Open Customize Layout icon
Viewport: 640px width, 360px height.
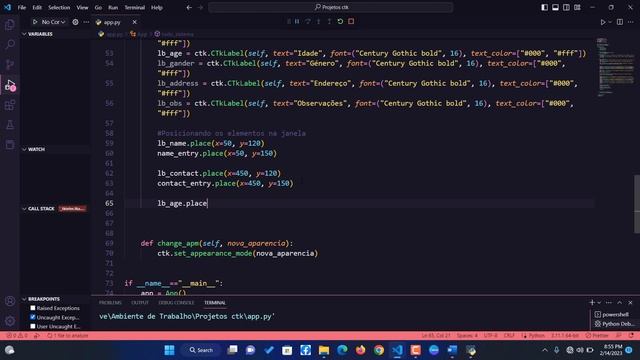[577, 7]
